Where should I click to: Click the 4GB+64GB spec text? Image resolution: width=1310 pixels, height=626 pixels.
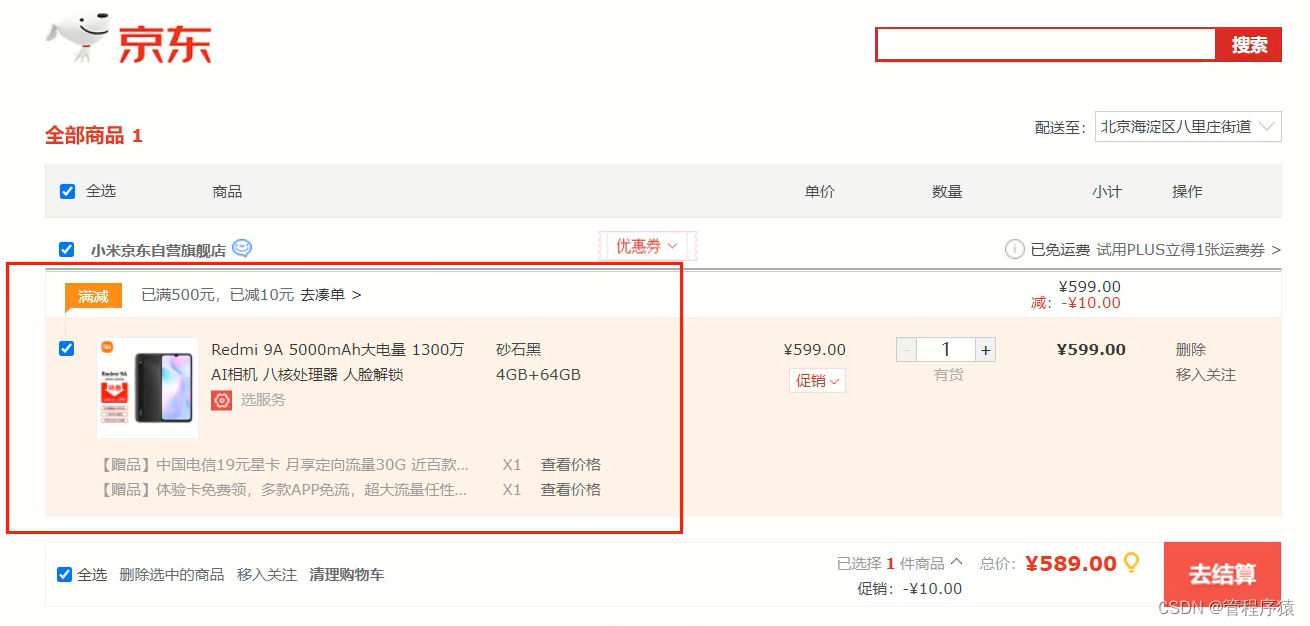[x=538, y=374]
